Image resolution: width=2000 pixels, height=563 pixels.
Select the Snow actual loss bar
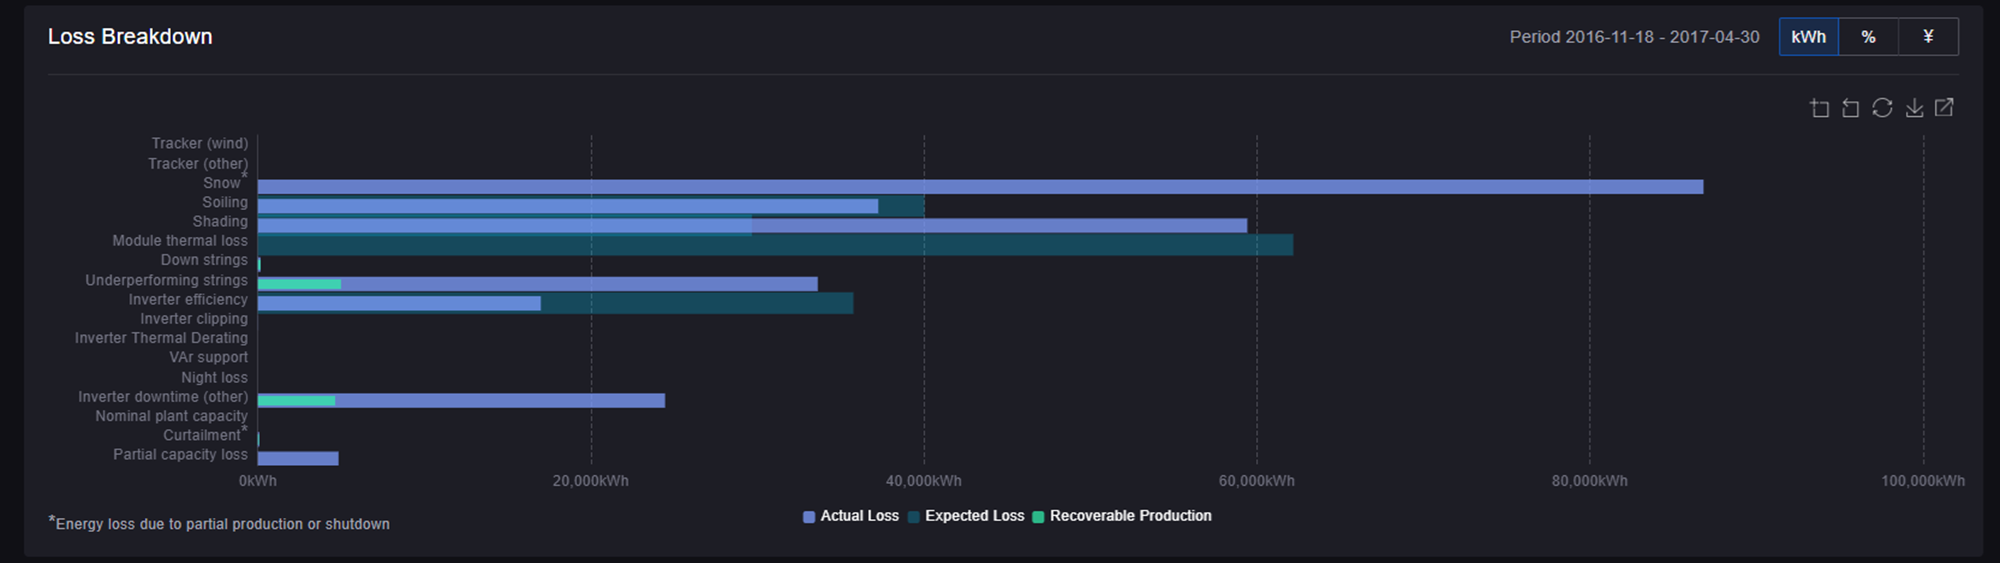pos(980,187)
